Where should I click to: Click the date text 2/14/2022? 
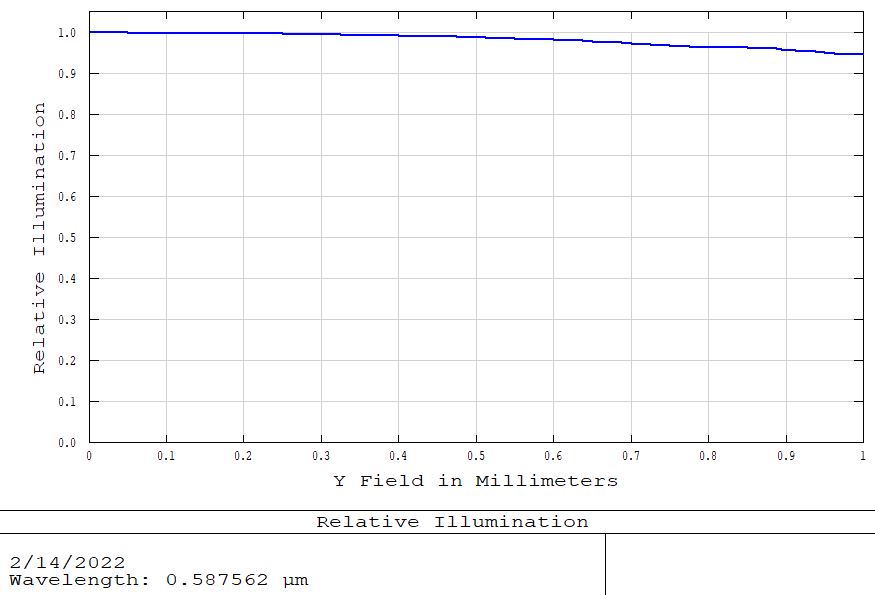[68, 563]
